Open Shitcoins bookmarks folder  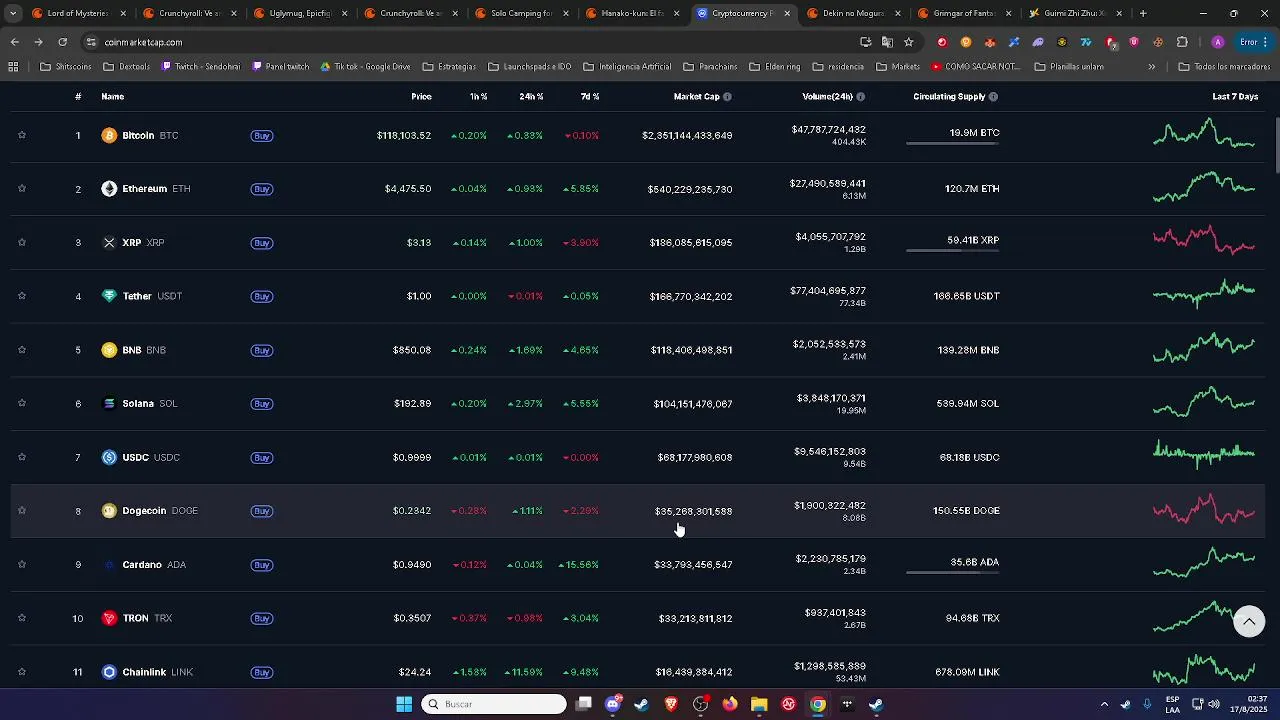pyautogui.click(x=66, y=67)
